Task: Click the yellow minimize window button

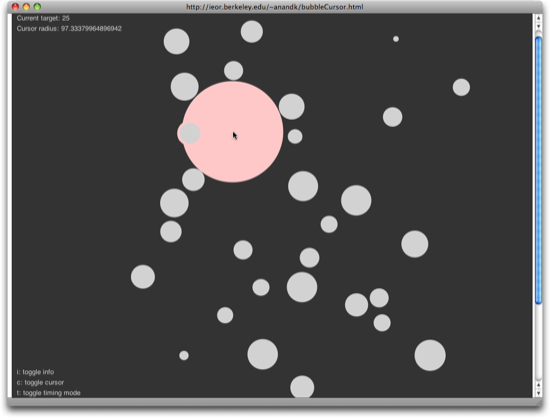Action: pyautogui.click(x=26, y=7)
